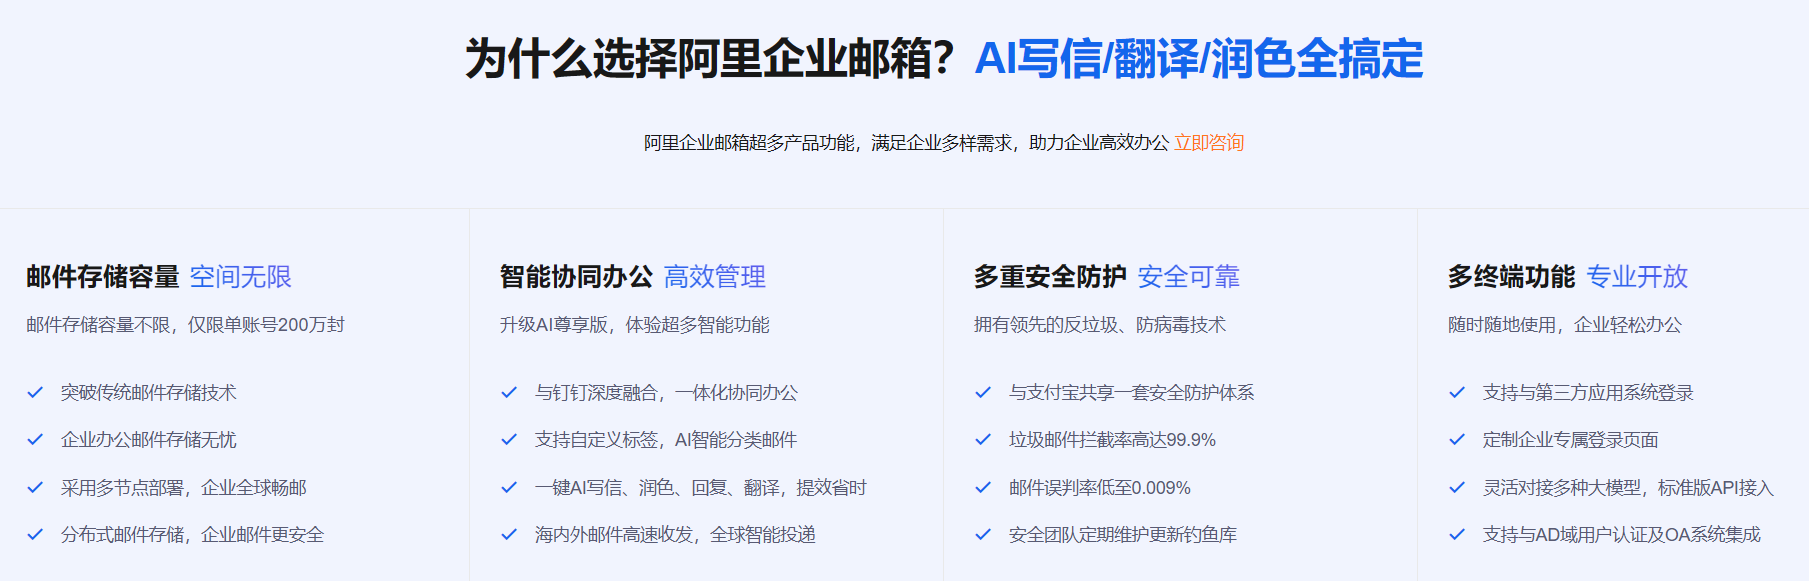Click the checkmark beside 分布式邮件存储

point(35,534)
